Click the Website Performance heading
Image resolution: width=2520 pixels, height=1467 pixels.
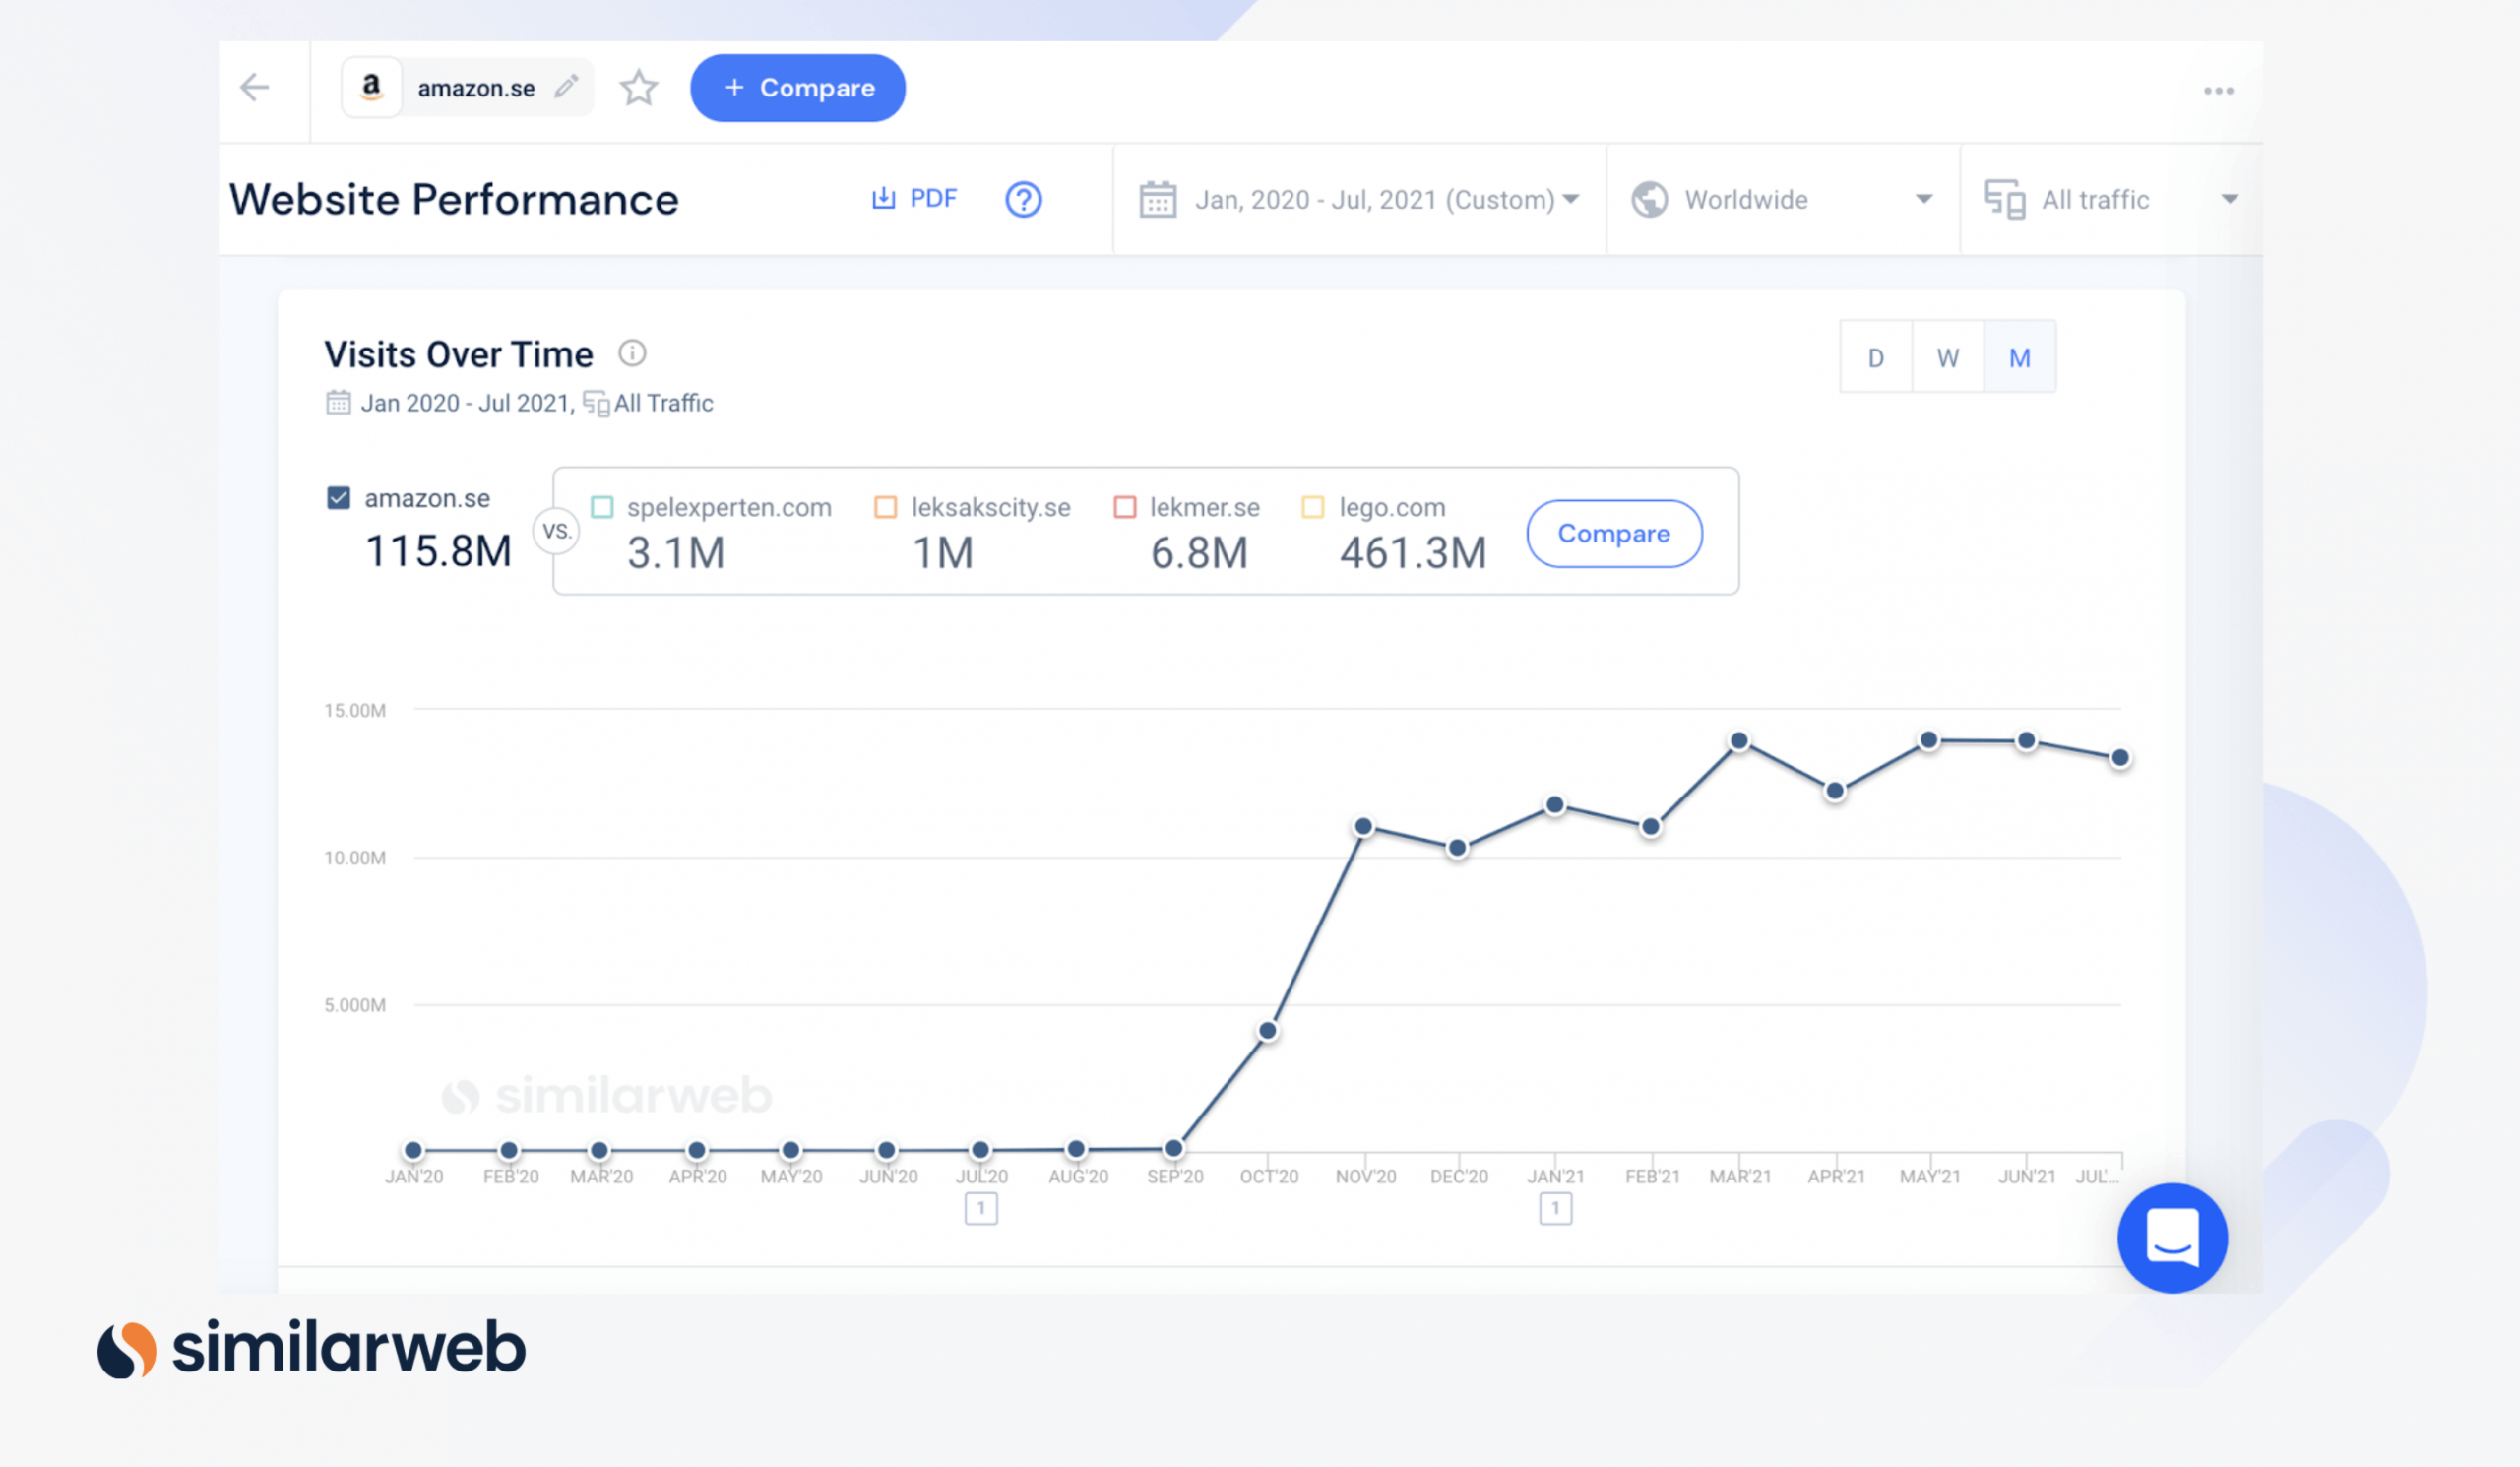click(x=454, y=199)
